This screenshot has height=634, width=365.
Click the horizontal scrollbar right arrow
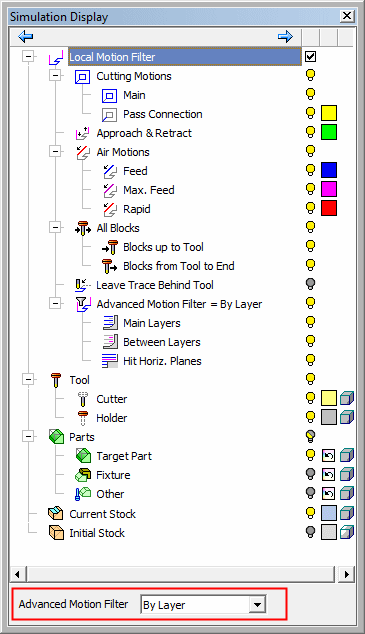346,574
